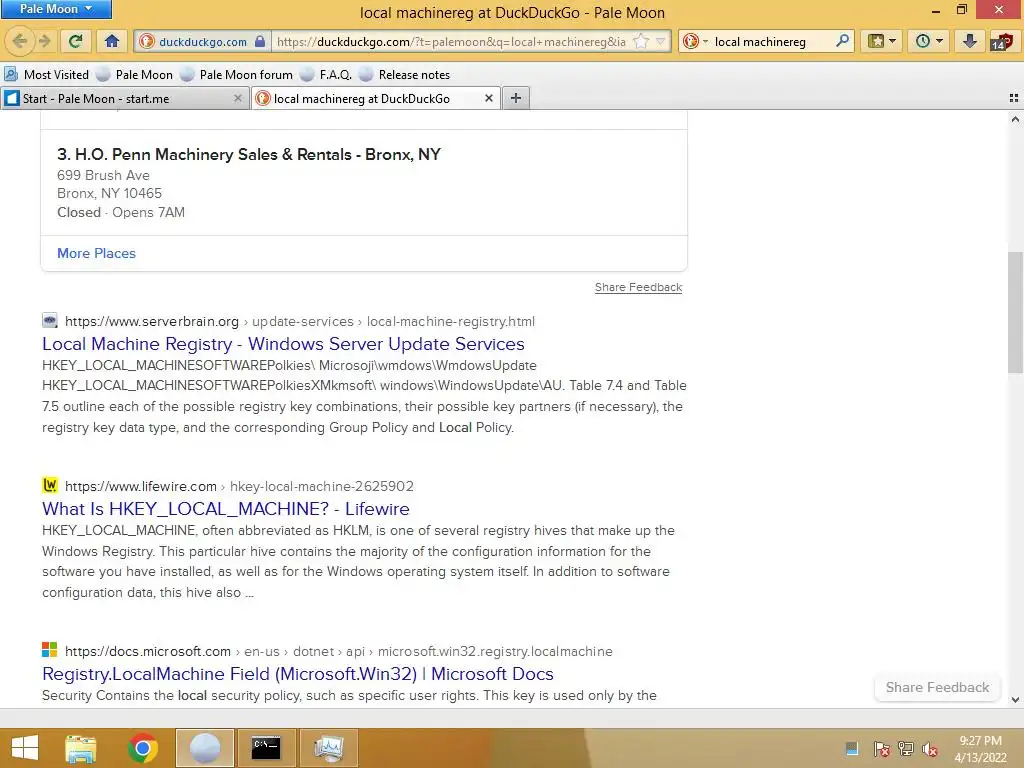The image size is (1024, 768).
Task: Click the scrollbar up arrow
Action: (x=1015, y=119)
